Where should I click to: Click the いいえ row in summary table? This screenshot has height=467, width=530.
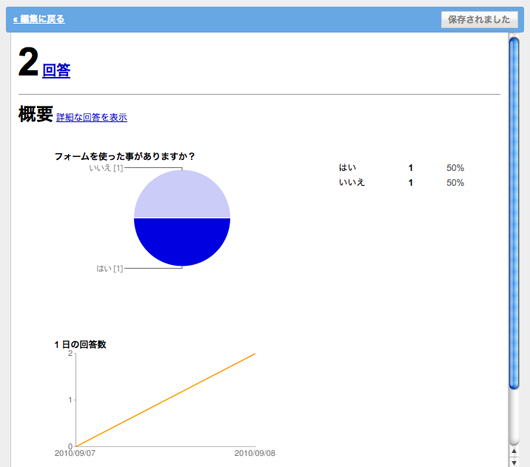[401, 182]
